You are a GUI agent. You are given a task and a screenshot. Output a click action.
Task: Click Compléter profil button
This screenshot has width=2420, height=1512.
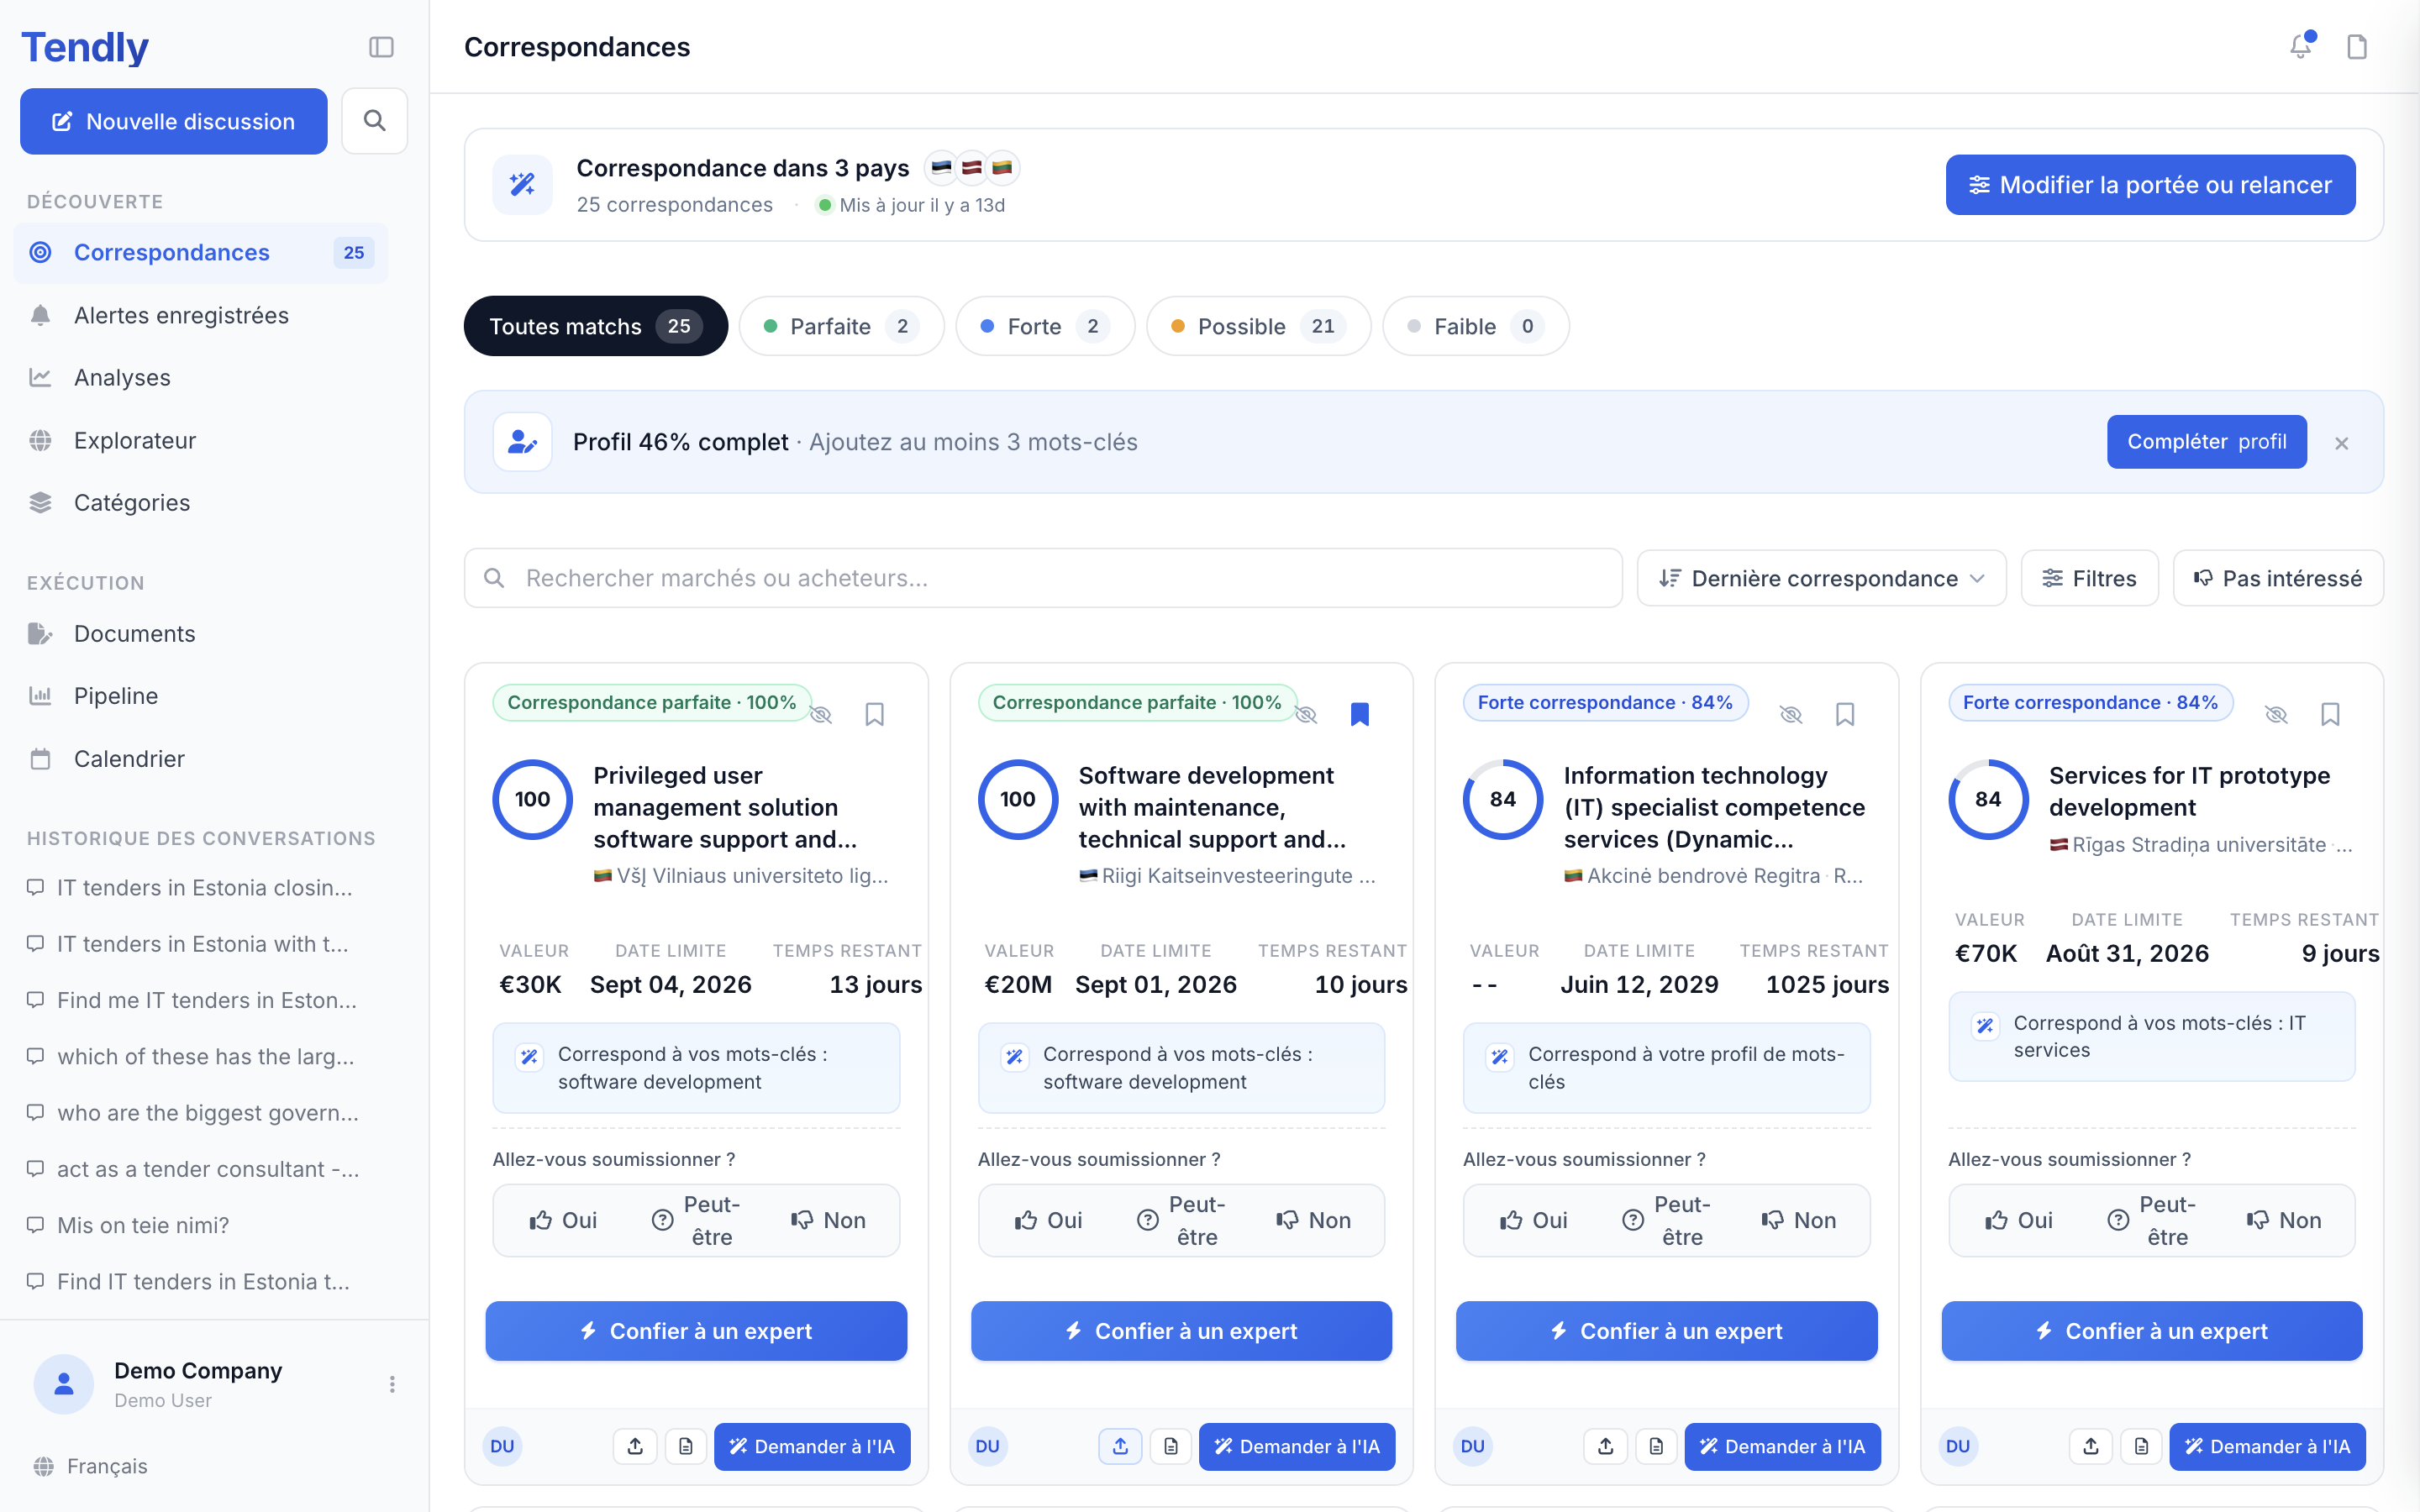click(x=2206, y=442)
